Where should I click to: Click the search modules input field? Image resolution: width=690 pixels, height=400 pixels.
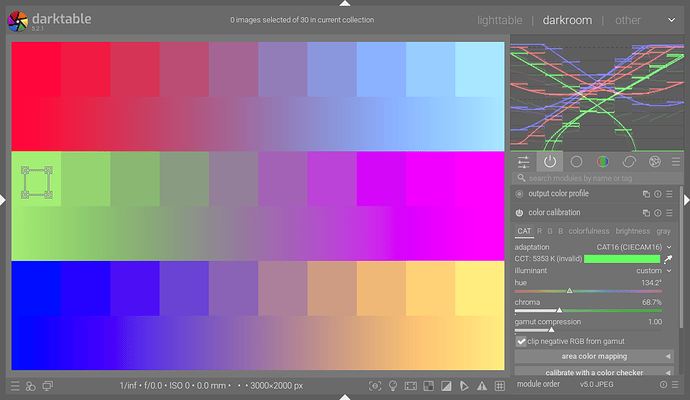[594, 178]
